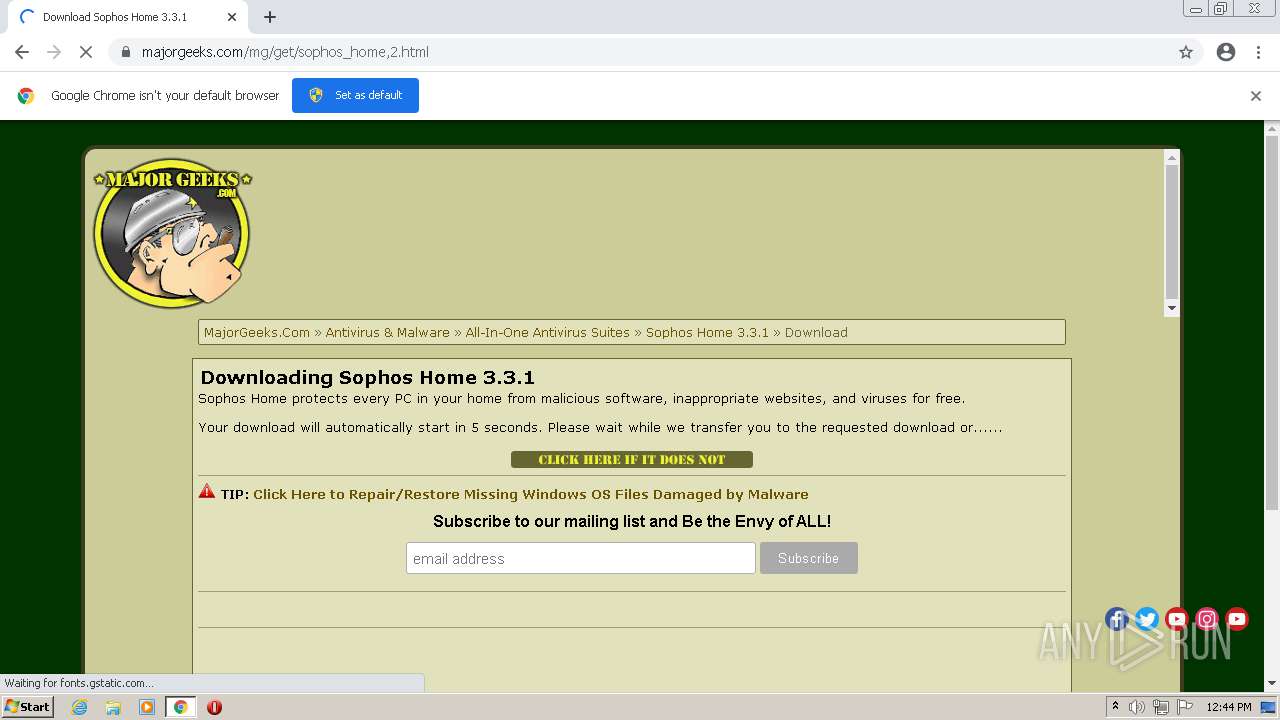Set Chrome as default browser
The width and height of the screenshot is (1280, 720).
point(355,95)
